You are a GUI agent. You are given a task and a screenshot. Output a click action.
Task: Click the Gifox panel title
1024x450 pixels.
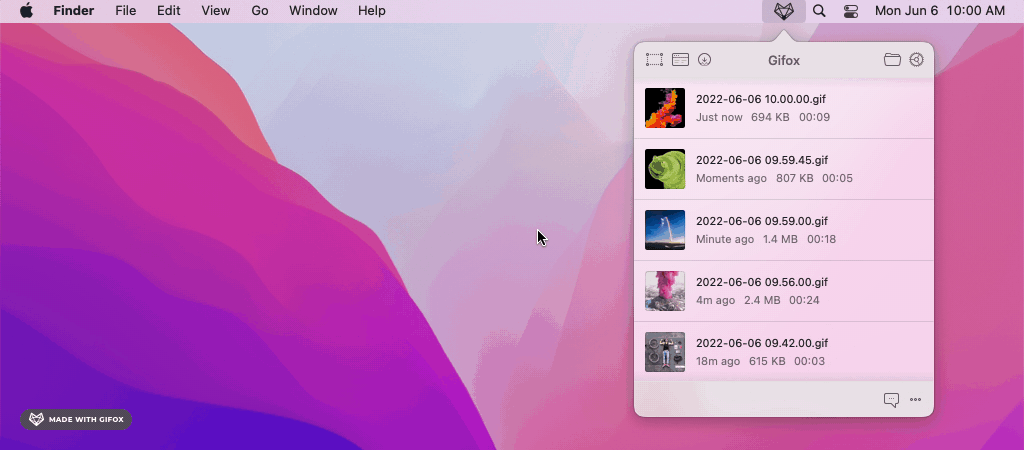click(784, 61)
